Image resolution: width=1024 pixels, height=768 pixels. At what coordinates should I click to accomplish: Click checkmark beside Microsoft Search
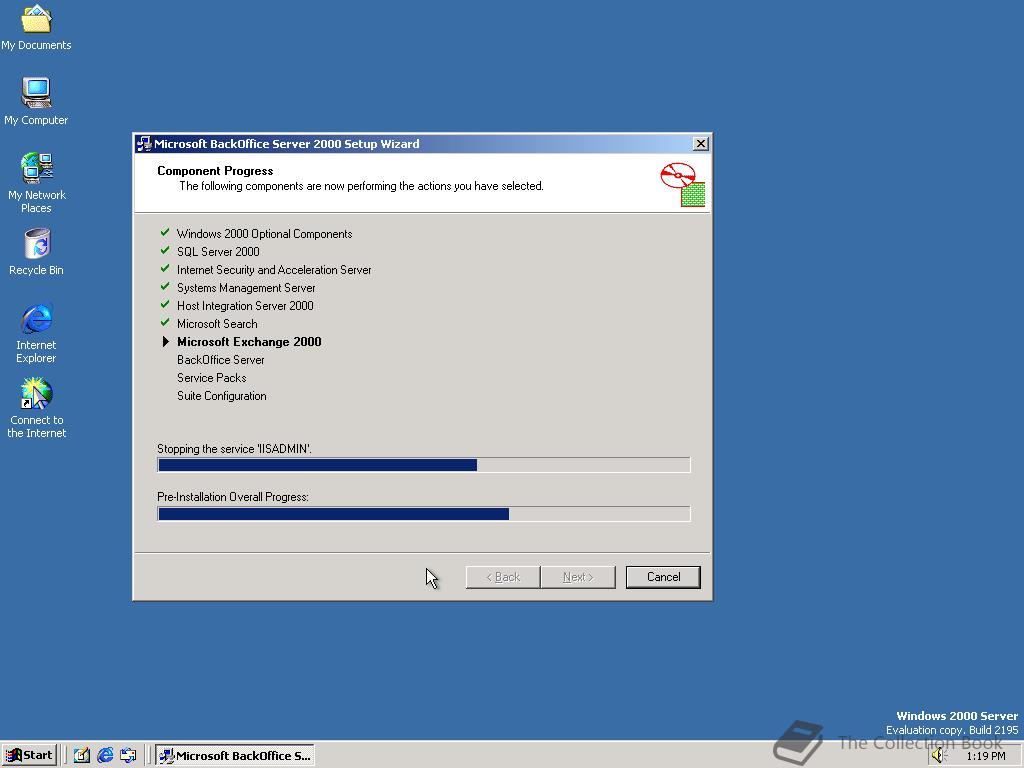pyautogui.click(x=165, y=323)
